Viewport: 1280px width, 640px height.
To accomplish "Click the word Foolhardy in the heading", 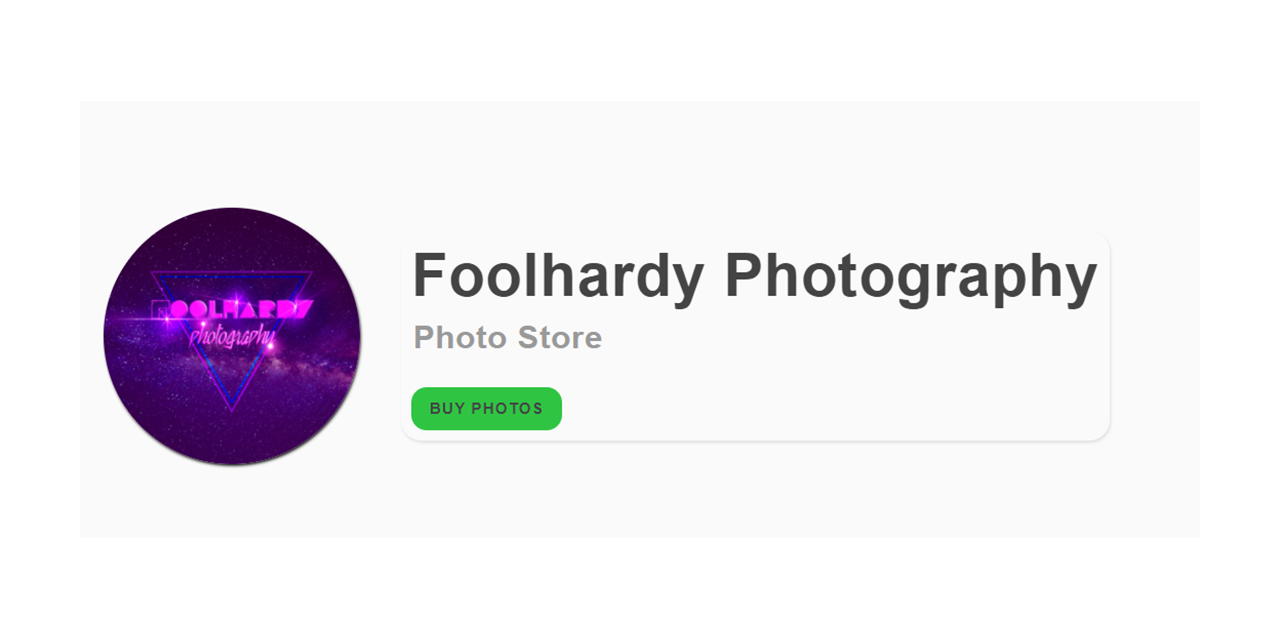I will (x=558, y=275).
